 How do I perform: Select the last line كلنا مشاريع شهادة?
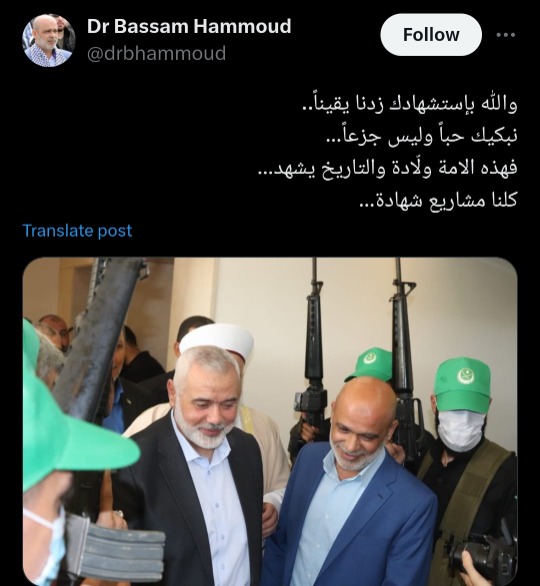(x=438, y=200)
